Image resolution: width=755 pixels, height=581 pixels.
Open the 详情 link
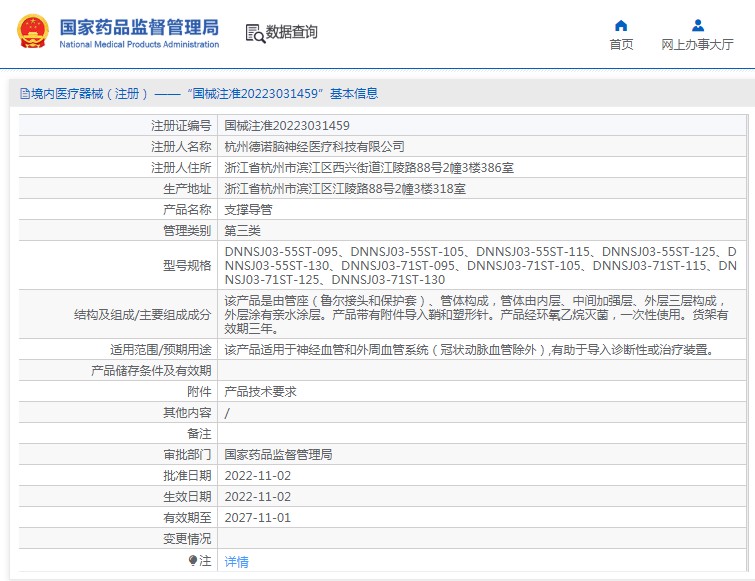[x=236, y=561]
